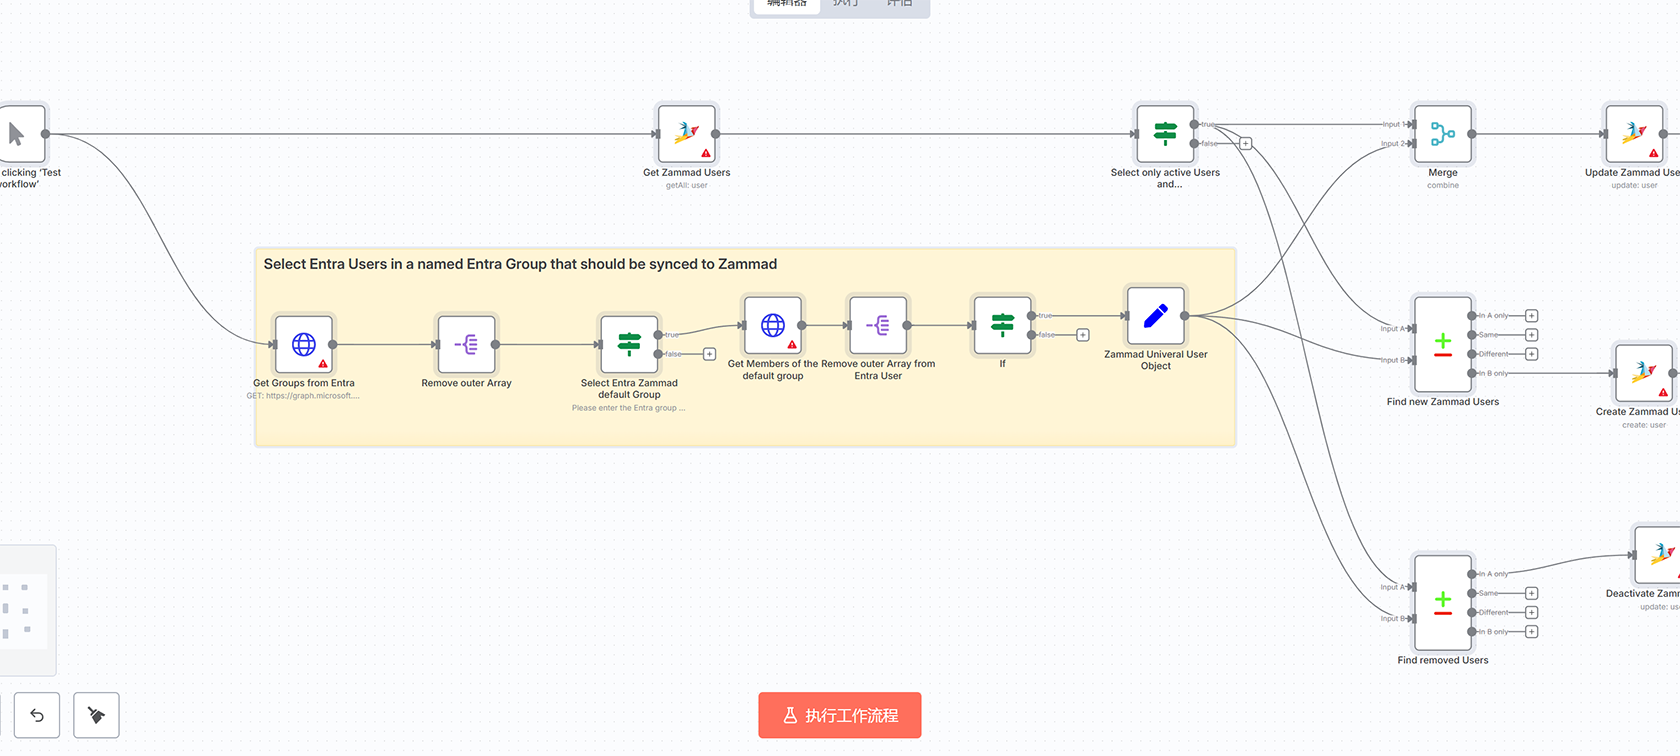The width and height of the screenshot is (1680, 756).
Task: Click the broom tidy-up workflow icon
Action: (96, 715)
